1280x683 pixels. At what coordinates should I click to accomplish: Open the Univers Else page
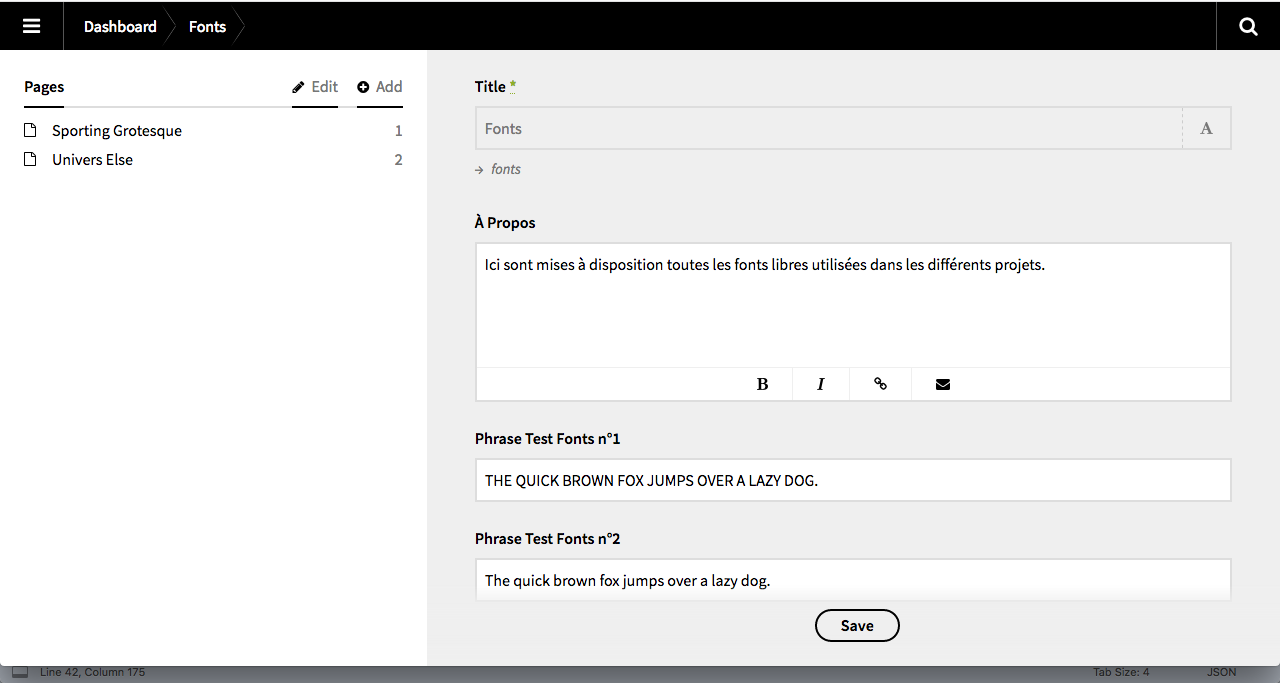tap(92, 160)
